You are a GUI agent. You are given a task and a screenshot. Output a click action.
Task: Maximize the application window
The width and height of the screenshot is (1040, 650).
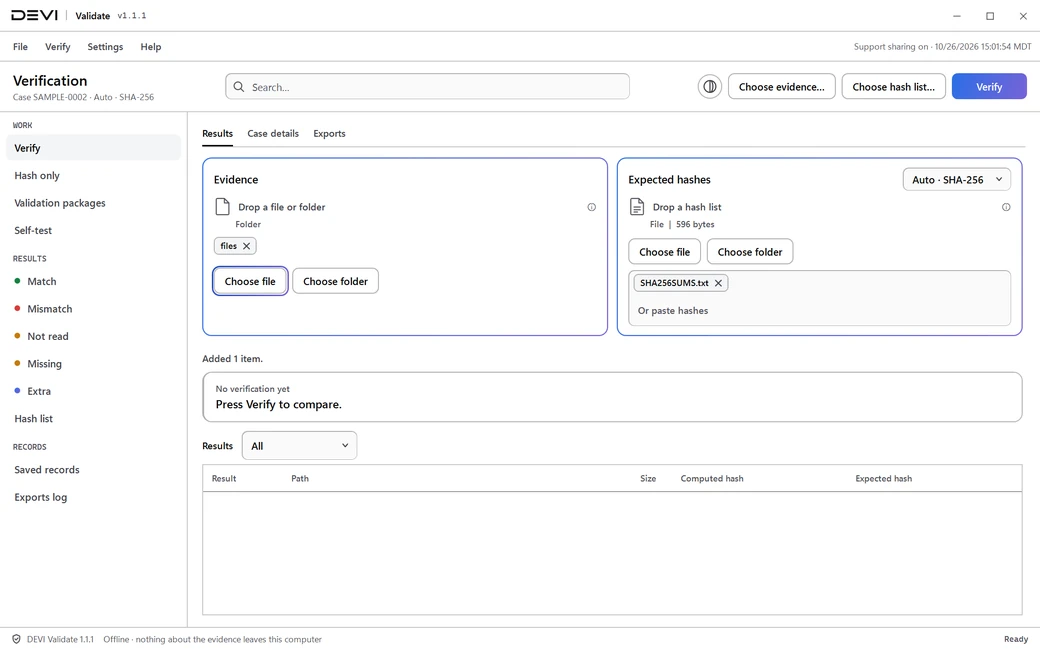[x=990, y=16]
